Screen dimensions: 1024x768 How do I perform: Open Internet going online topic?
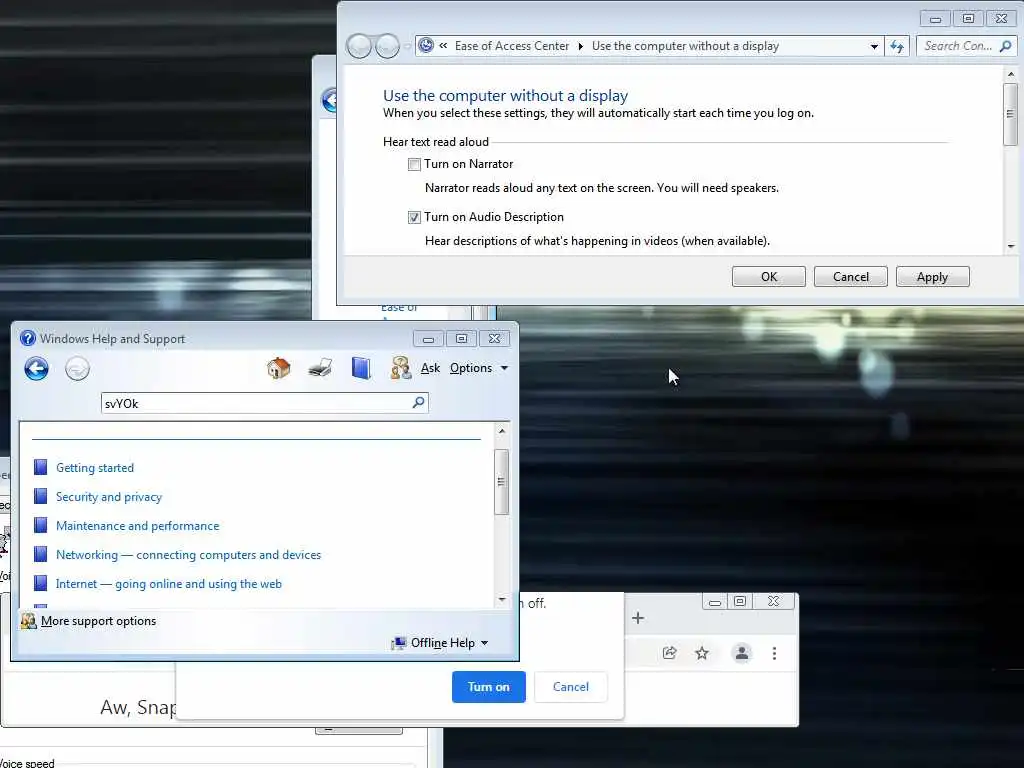169,584
